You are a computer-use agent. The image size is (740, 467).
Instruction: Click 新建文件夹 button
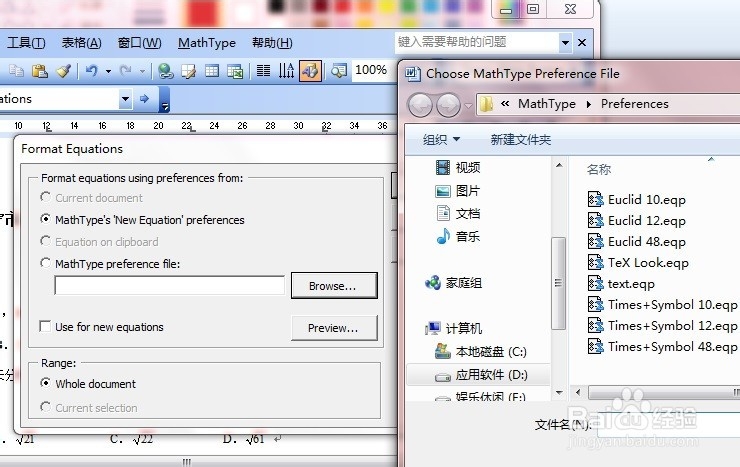(x=521, y=140)
